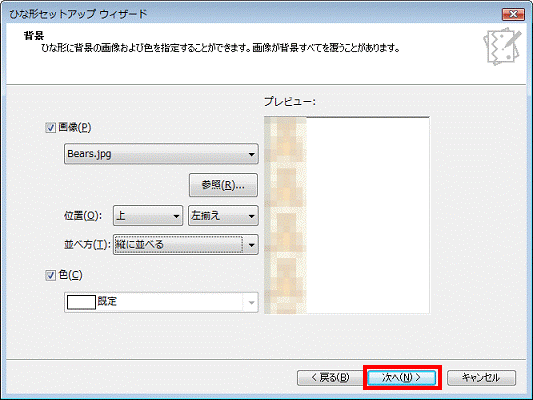Click the bear pattern strip in preview
The image size is (533, 400).
(286, 215)
